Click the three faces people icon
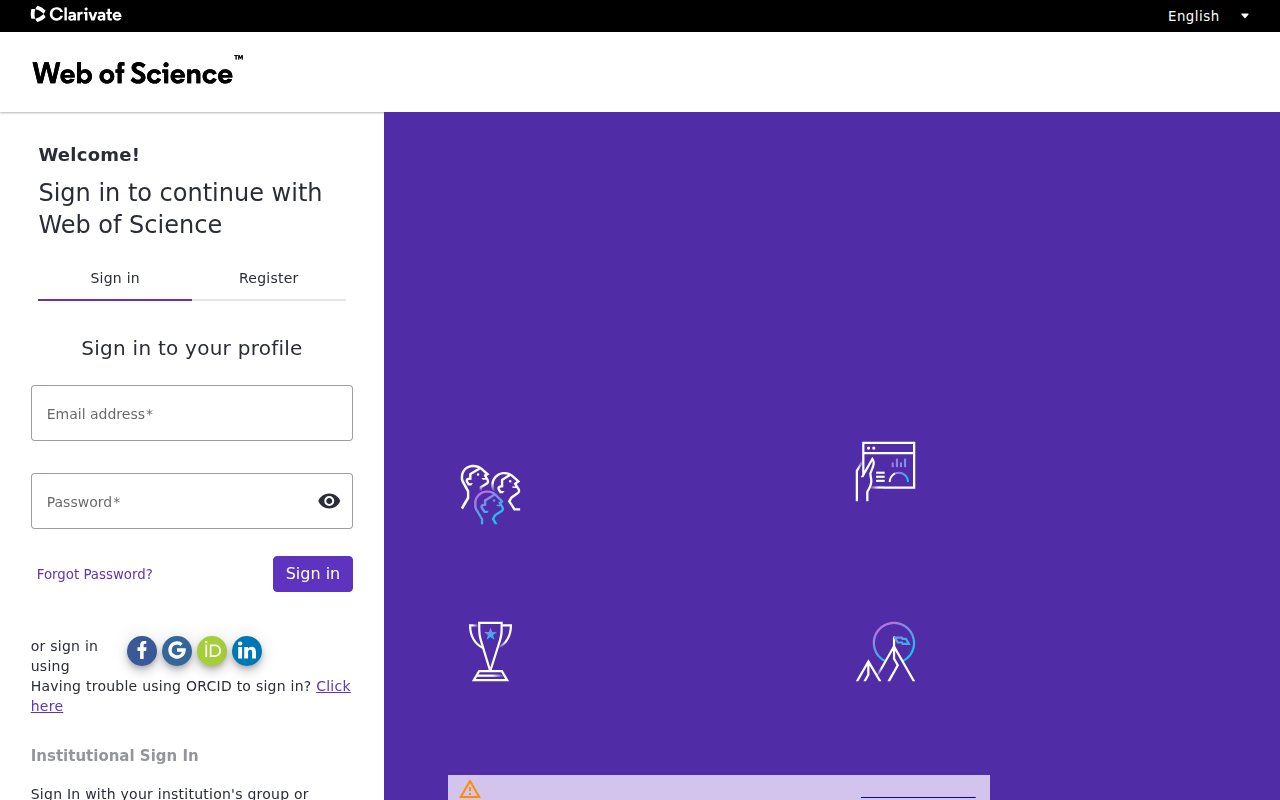Screen dimensions: 1280x800 tap(490, 494)
